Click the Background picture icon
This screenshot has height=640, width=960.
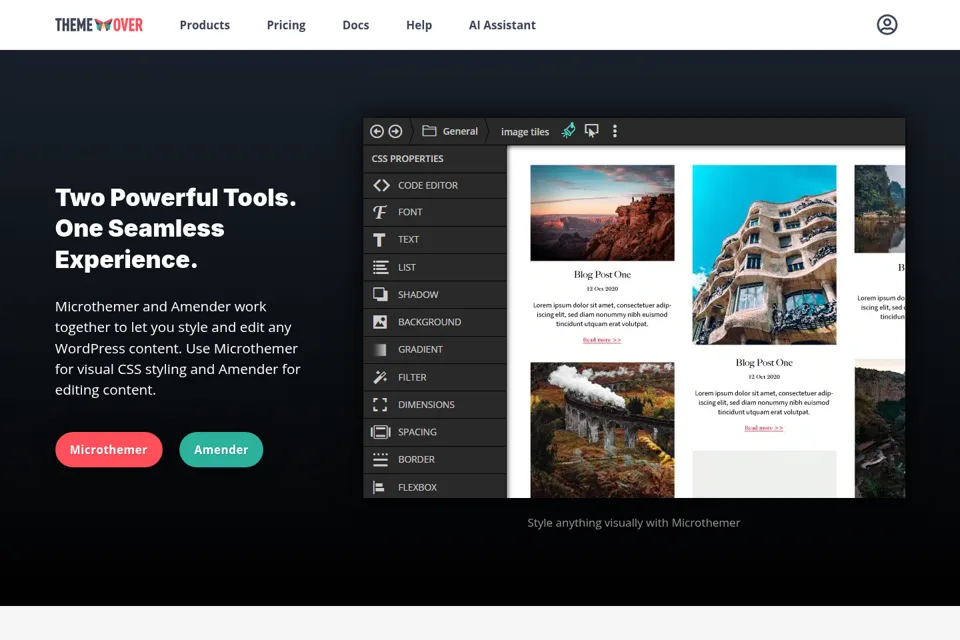click(380, 322)
